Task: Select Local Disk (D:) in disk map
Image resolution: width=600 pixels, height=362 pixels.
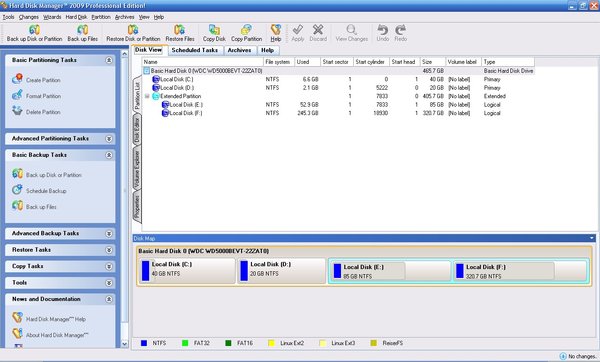Action: pos(281,271)
